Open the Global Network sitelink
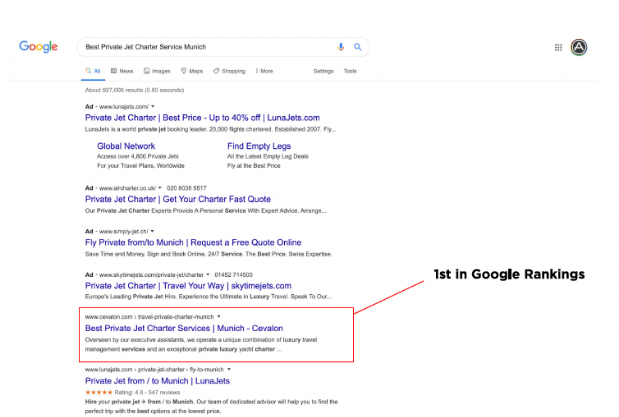The height and width of the screenshot is (417, 619). tap(126, 146)
